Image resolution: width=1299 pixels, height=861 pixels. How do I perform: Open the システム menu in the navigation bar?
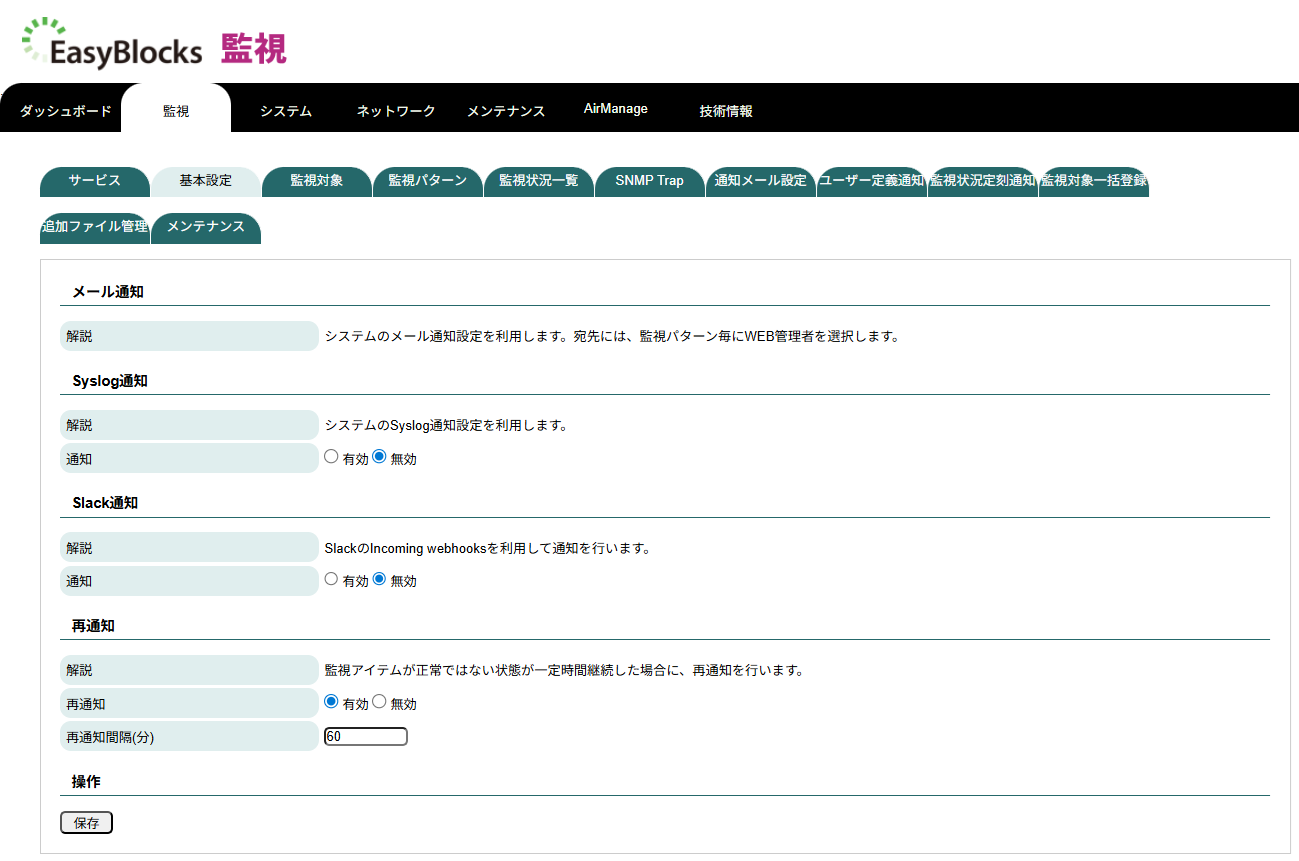(x=285, y=111)
